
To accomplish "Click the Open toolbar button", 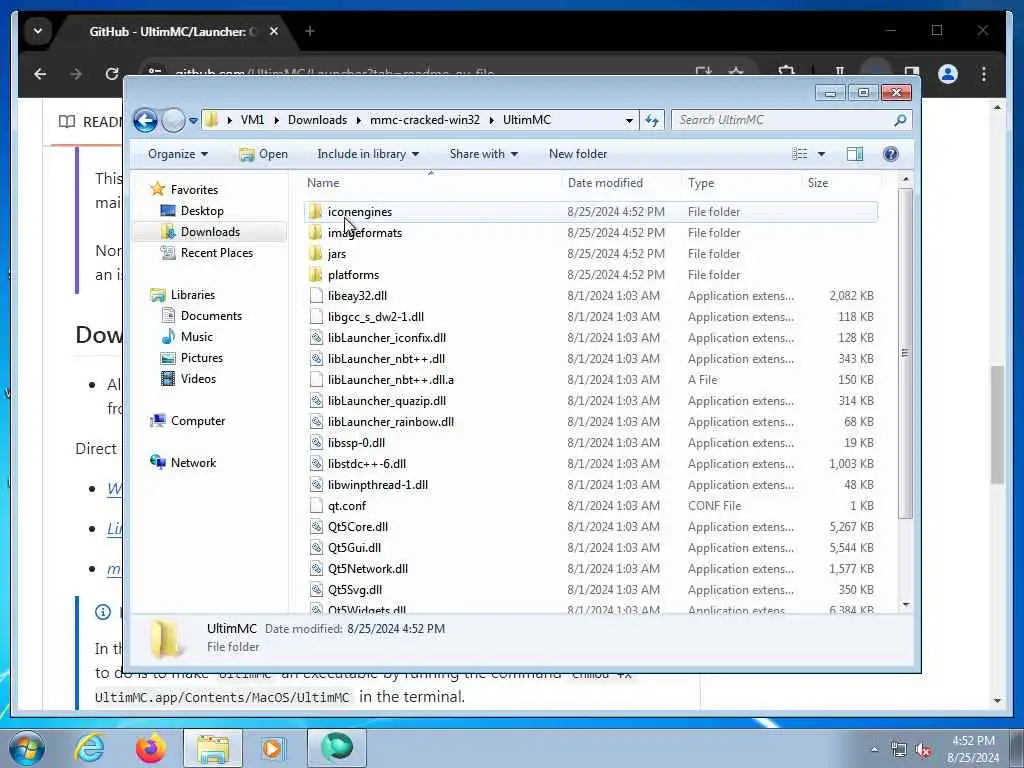I will [x=263, y=154].
